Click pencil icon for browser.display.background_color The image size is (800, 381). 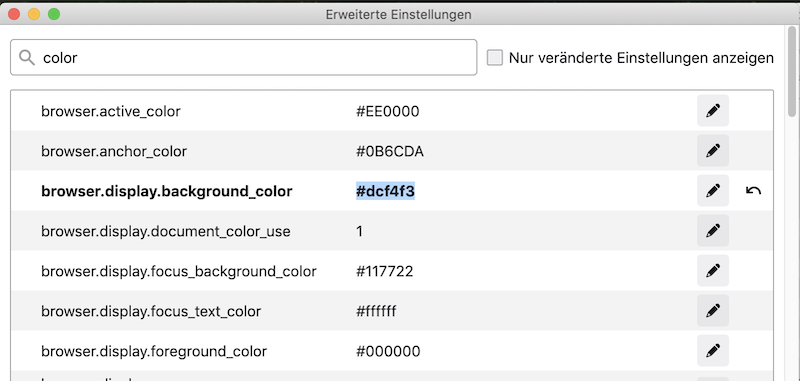(713, 191)
